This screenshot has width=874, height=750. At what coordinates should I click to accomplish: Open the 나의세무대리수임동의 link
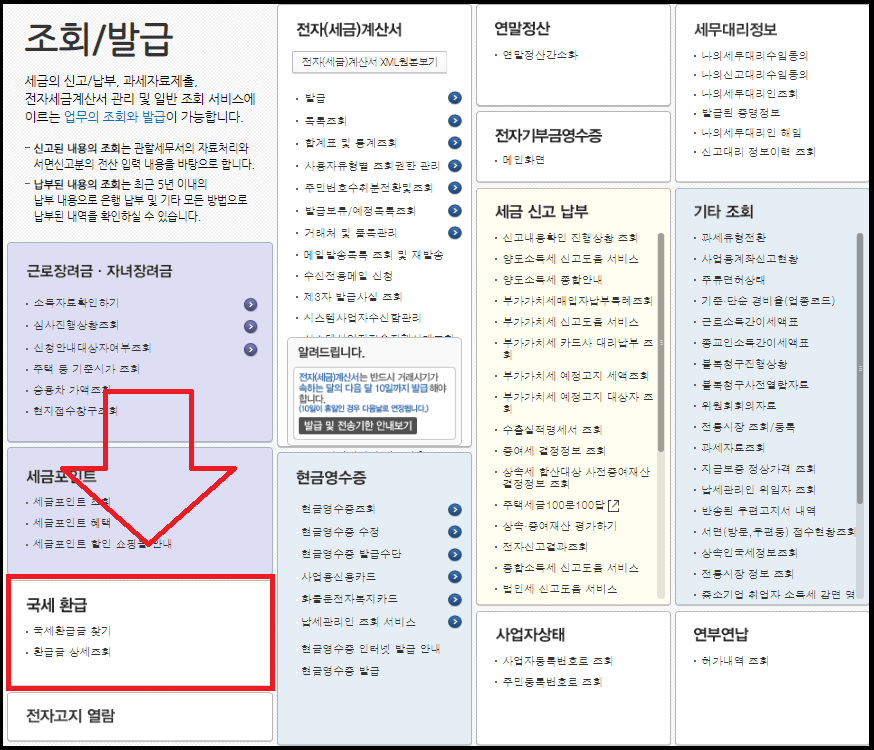pyautogui.click(x=755, y=55)
